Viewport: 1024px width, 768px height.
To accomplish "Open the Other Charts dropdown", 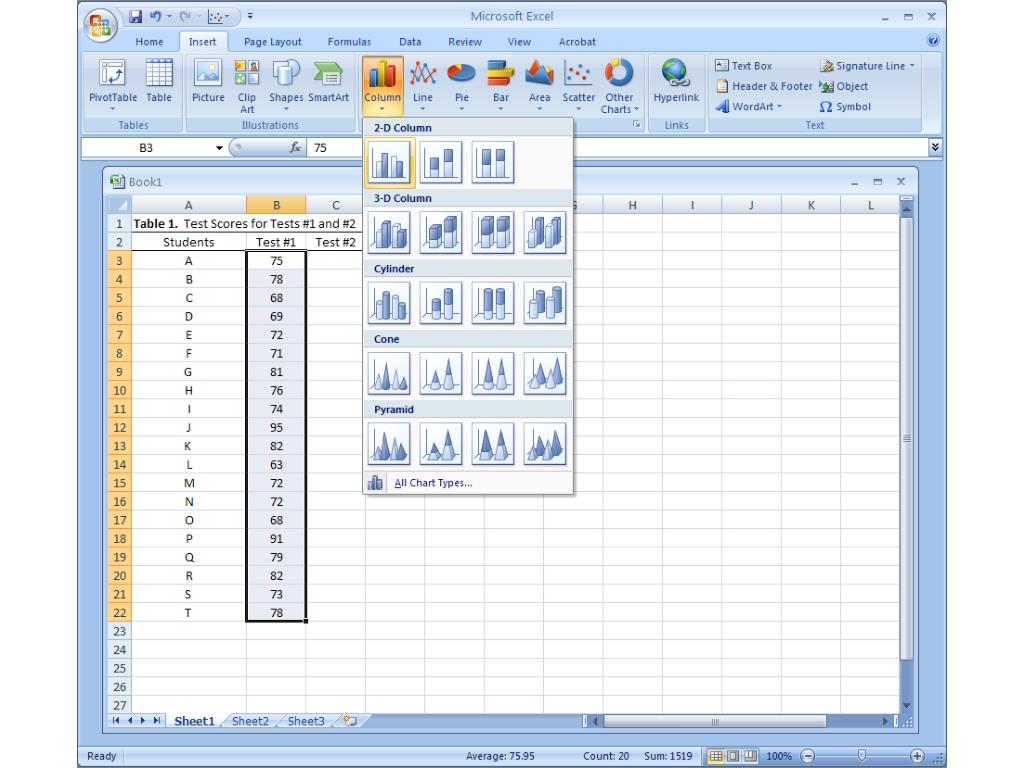I will 619,86.
